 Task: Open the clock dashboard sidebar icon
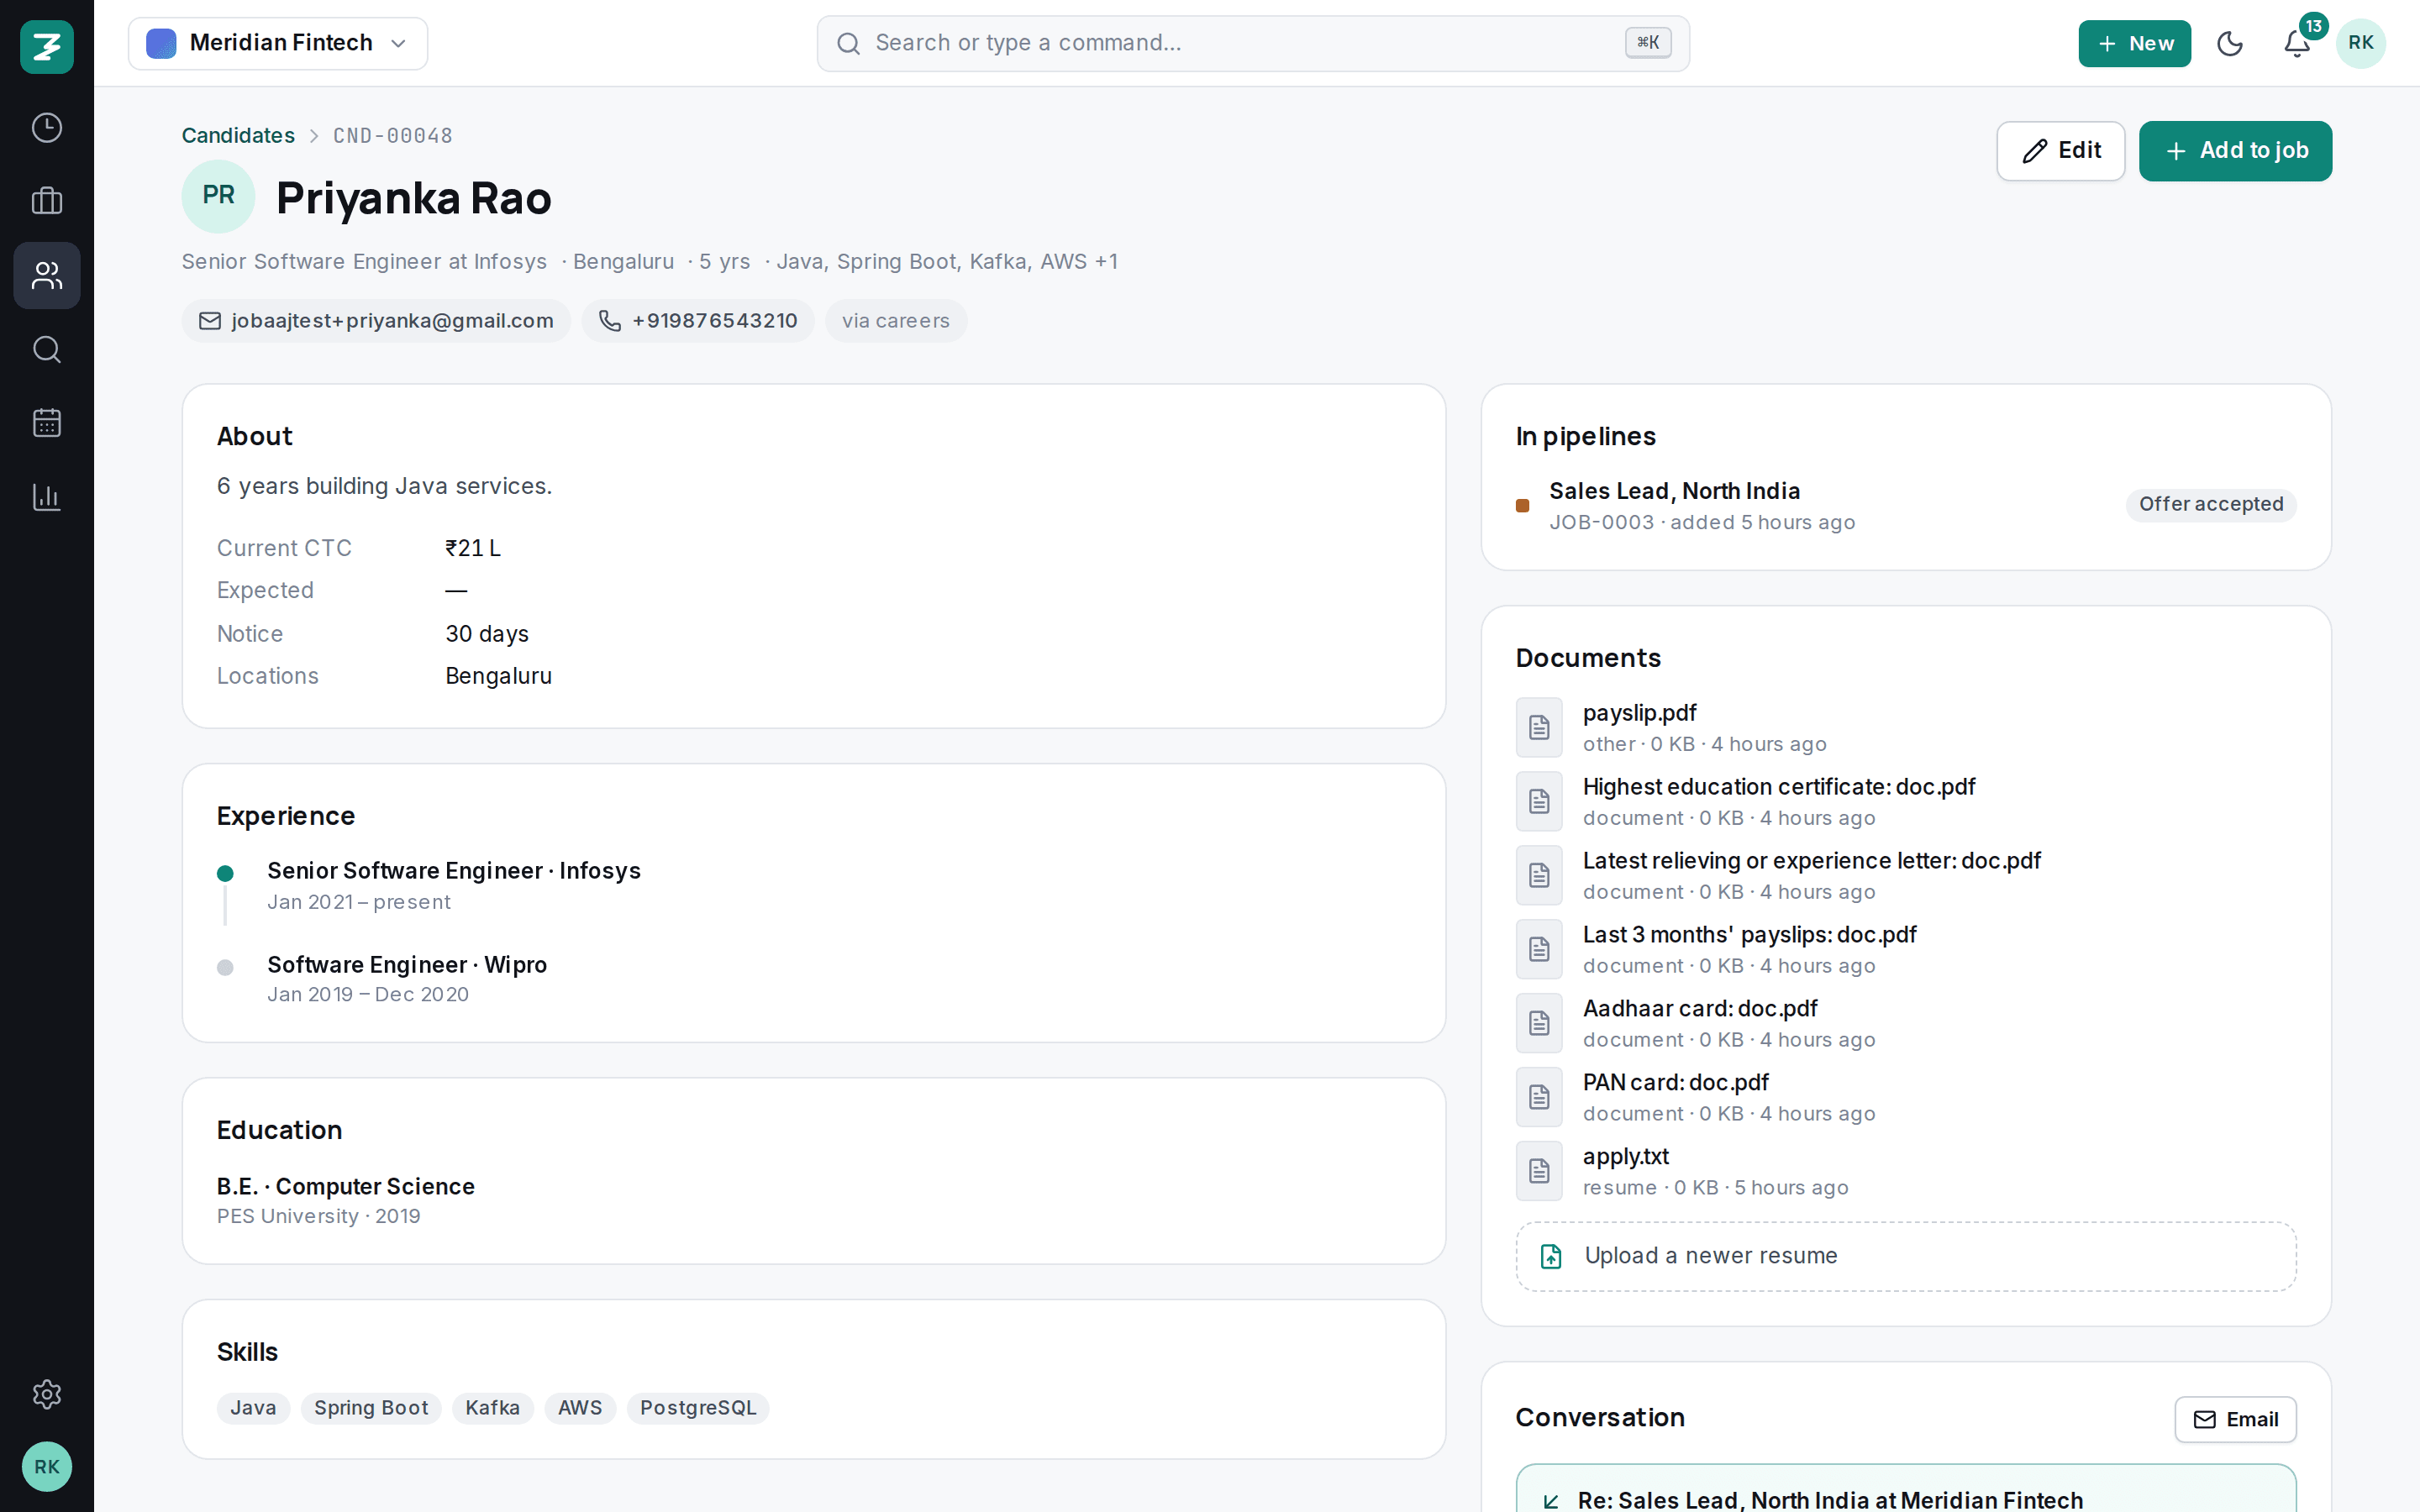[47, 128]
